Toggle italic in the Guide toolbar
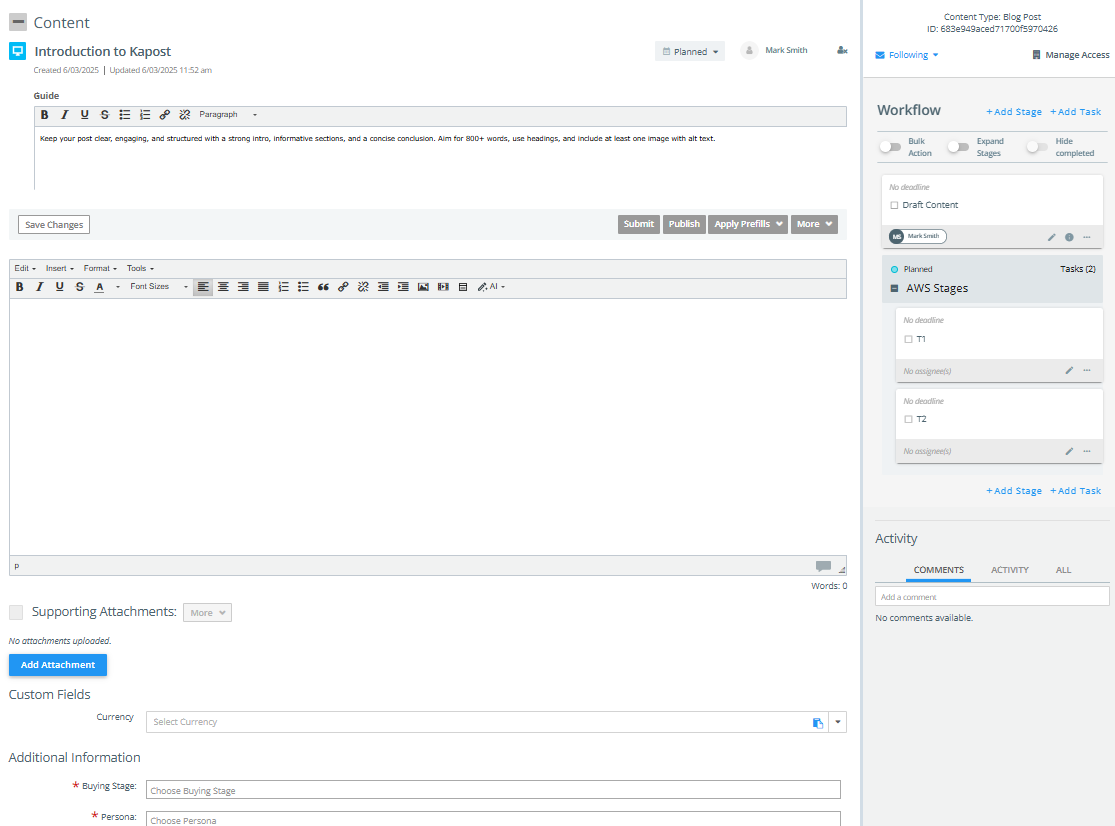The image size is (1115, 826). [x=65, y=114]
